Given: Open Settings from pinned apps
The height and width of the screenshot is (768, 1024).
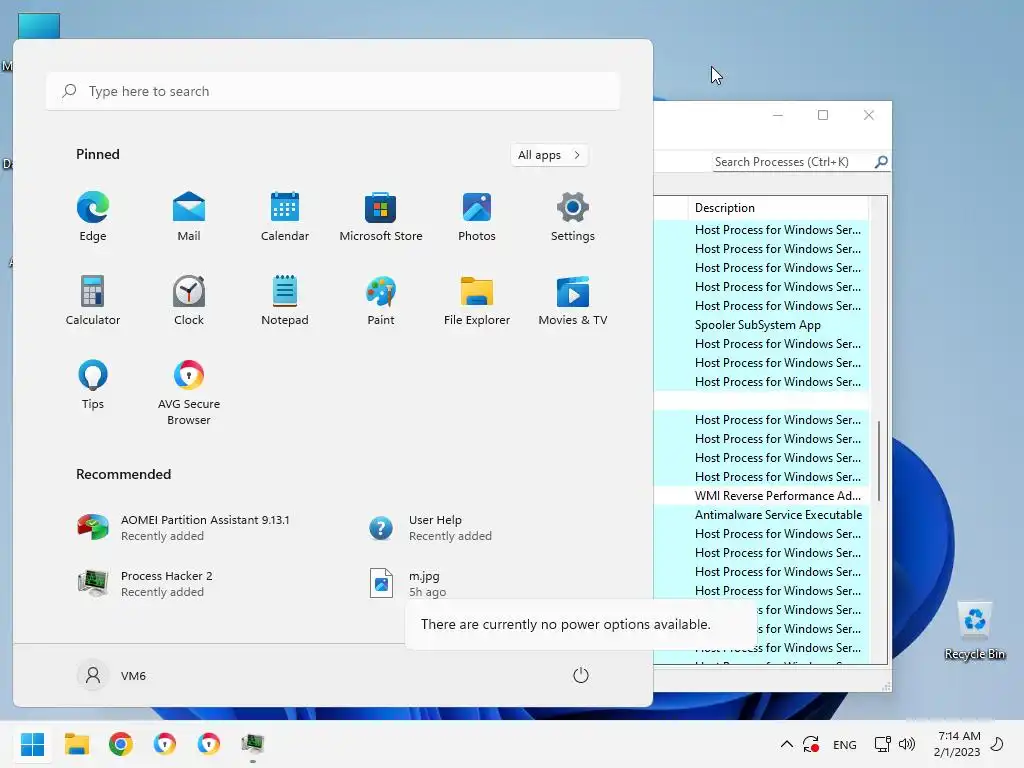Looking at the screenshot, I should [x=573, y=216].
